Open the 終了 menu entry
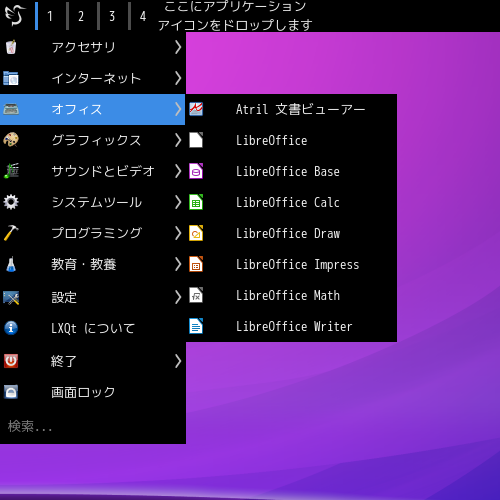The height and width of the screenshot is (500, 500). [x=92, y=361]
